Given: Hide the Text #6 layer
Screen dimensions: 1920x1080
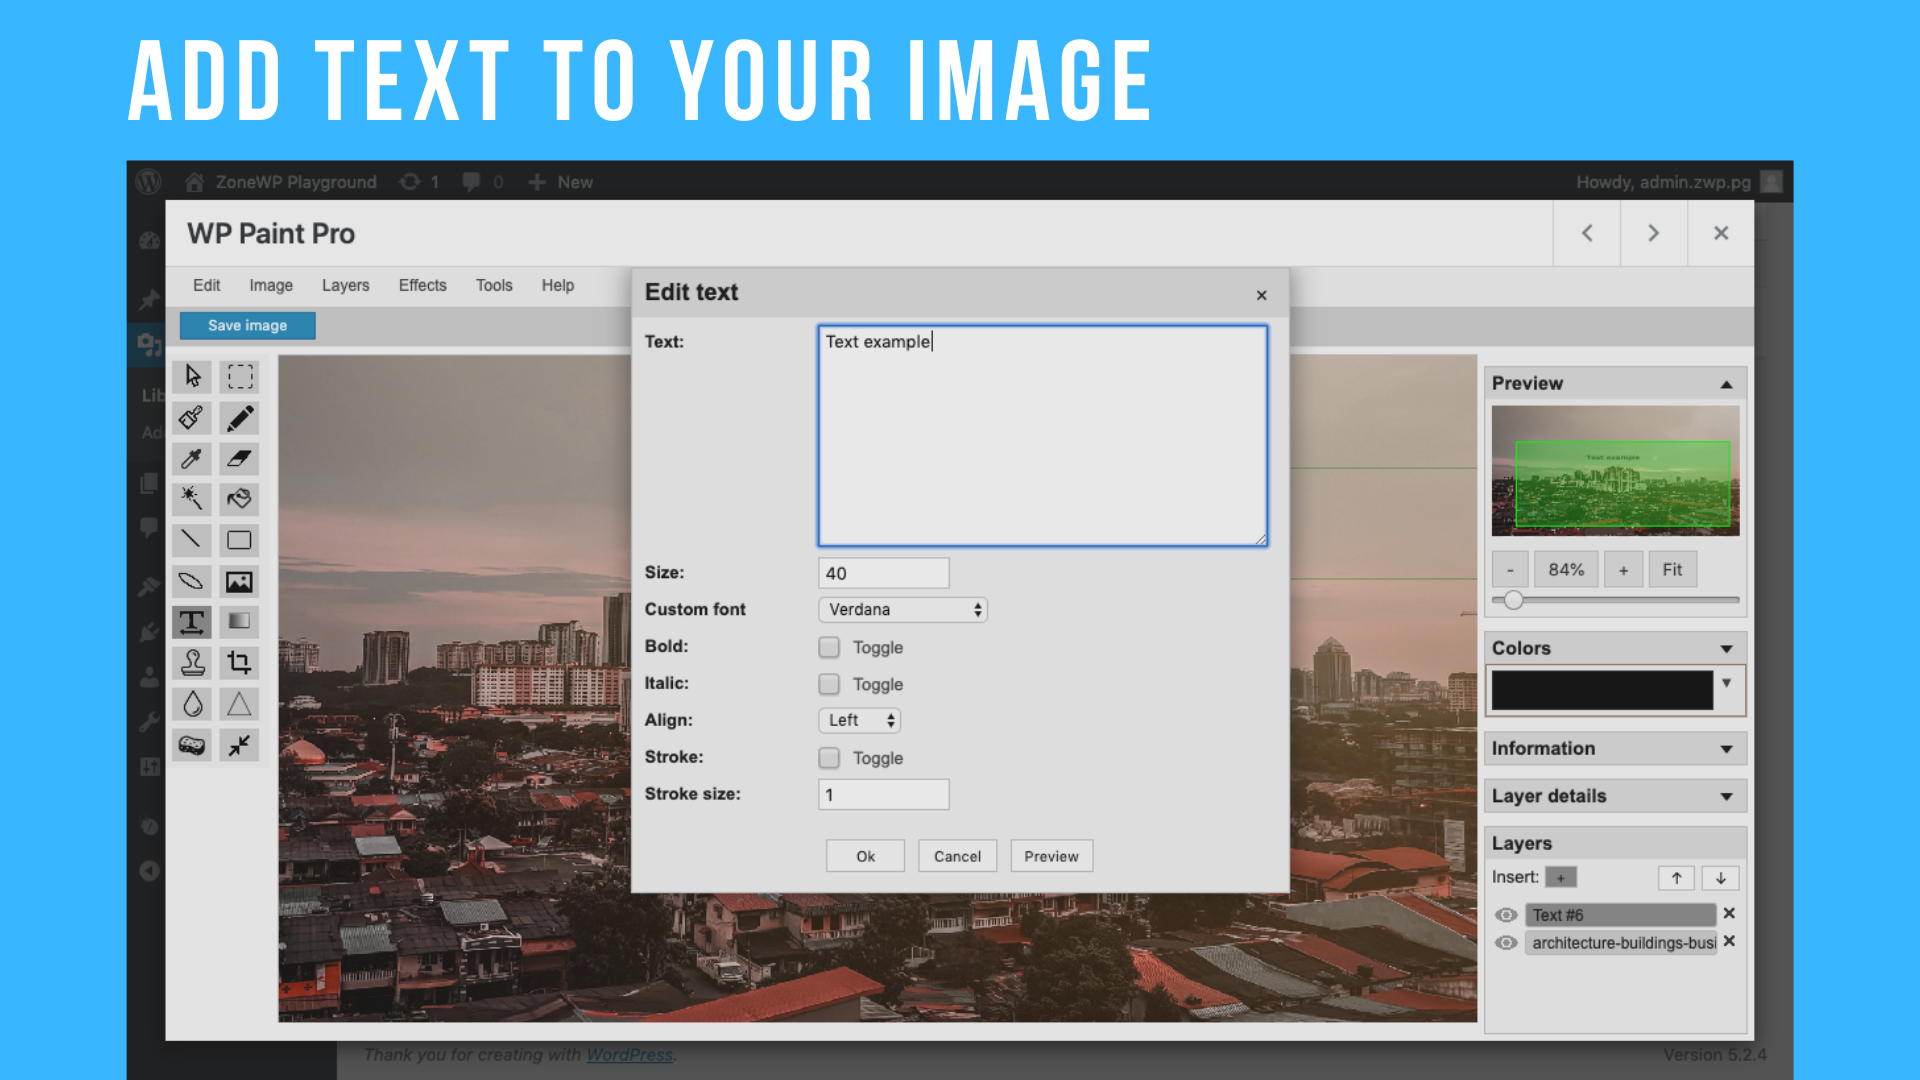Looking at the screenshot, I should [x=1506, y=915].
